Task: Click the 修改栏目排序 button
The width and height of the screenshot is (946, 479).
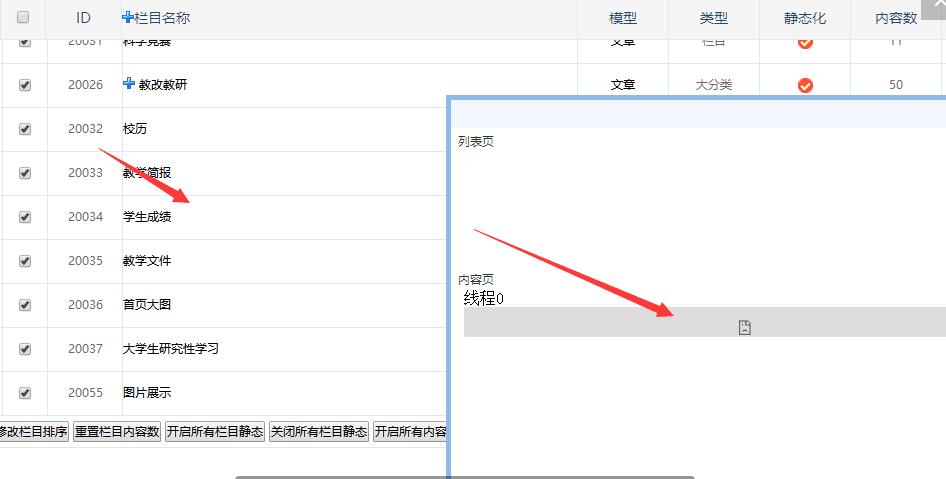Action: [x=33, y=432]
